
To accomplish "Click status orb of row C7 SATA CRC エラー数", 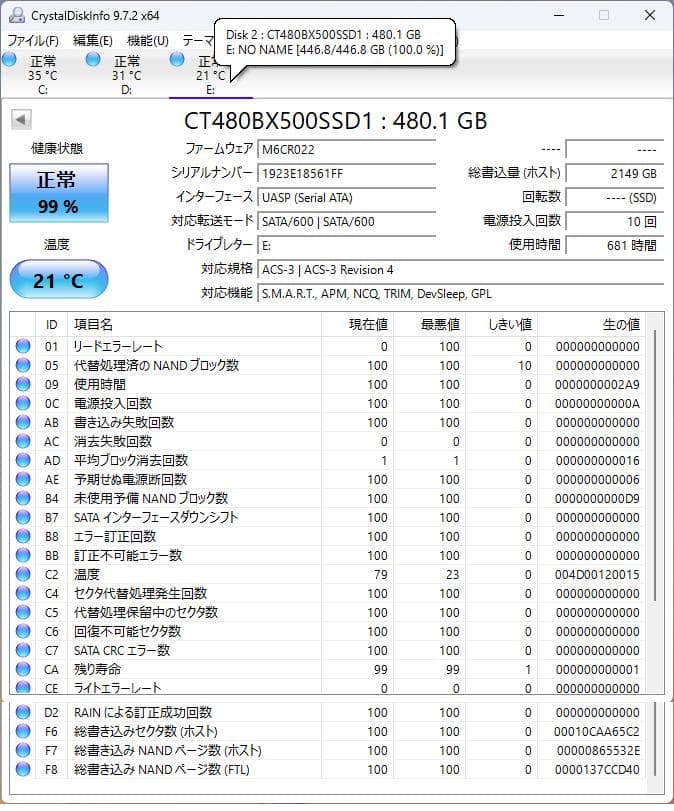I will click(23, 650).
